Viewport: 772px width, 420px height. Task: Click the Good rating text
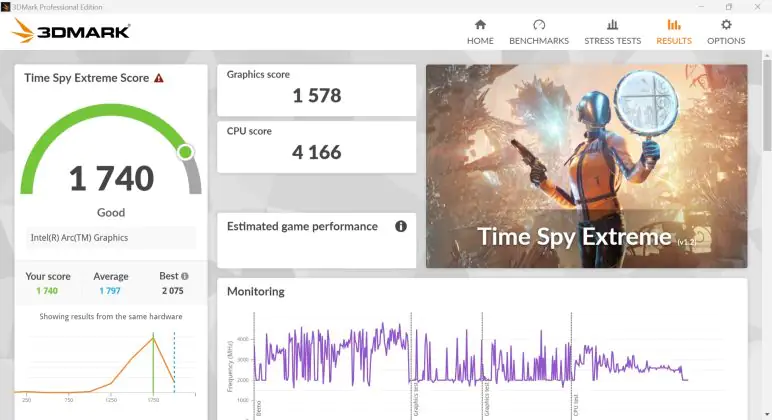[x=111, y=213]
